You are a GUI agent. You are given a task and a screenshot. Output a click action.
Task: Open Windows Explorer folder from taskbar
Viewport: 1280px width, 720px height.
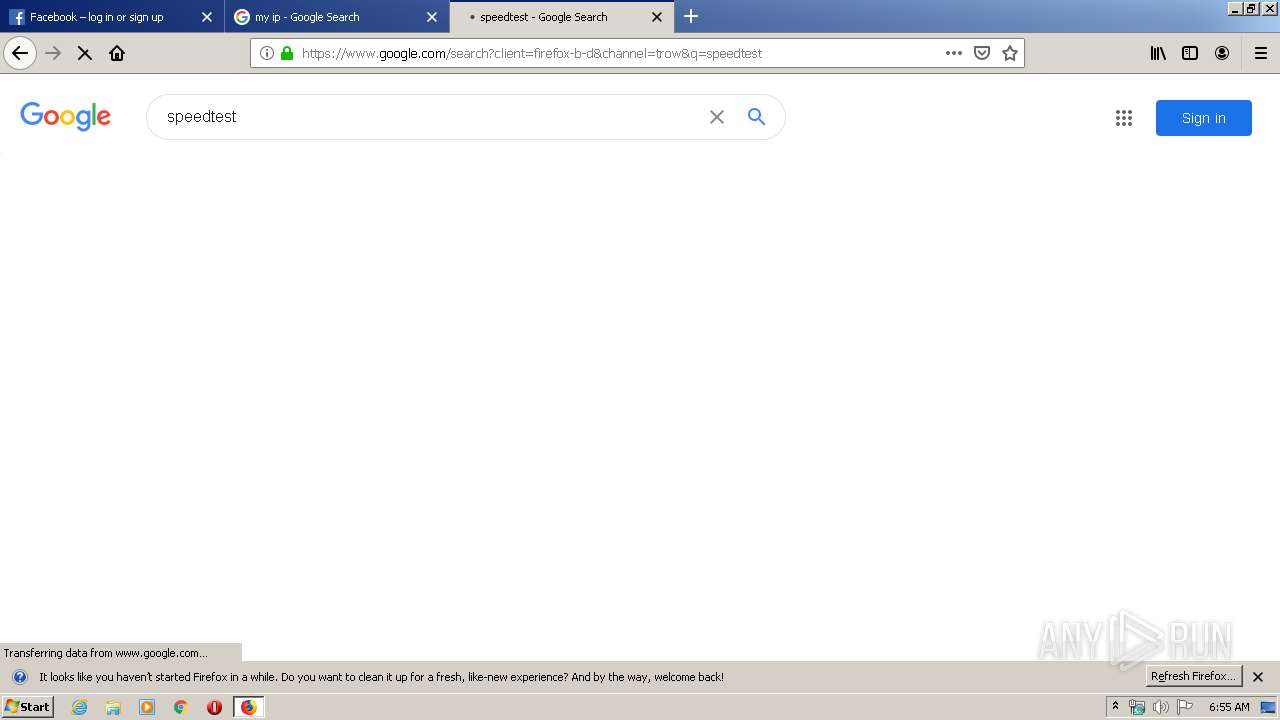[x=113, y=707]
